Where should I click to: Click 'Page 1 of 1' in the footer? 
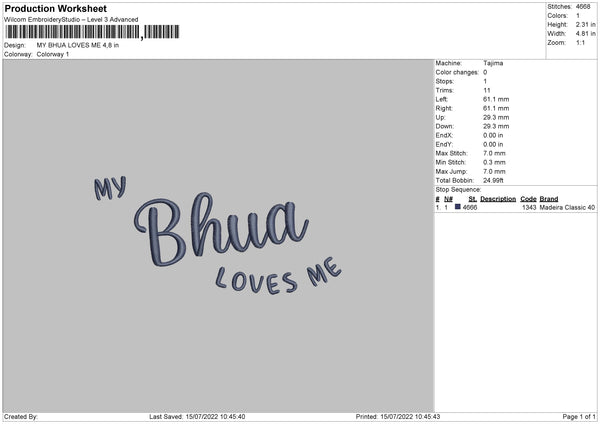(579, 417)
